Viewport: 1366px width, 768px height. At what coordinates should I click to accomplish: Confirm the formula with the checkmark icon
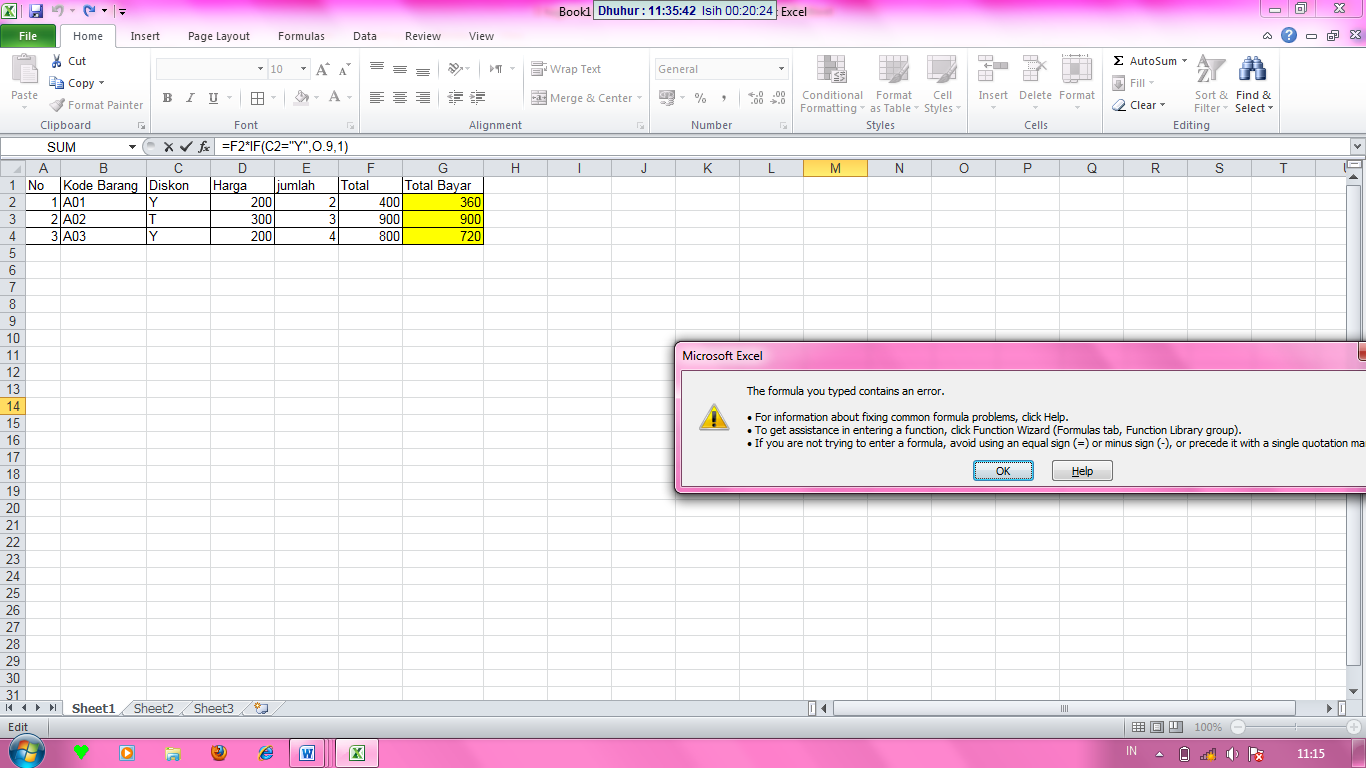(185, 147)
